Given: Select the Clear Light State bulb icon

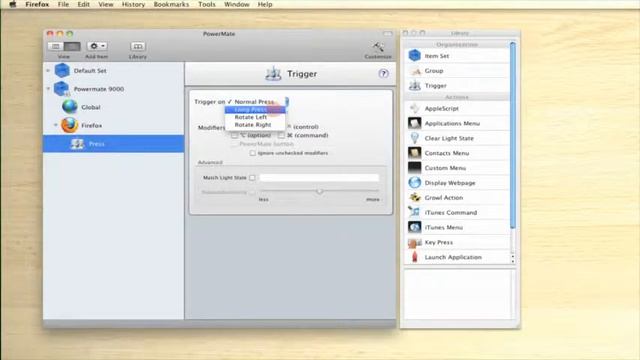Looking at the screenshot, I should point(415,138).
